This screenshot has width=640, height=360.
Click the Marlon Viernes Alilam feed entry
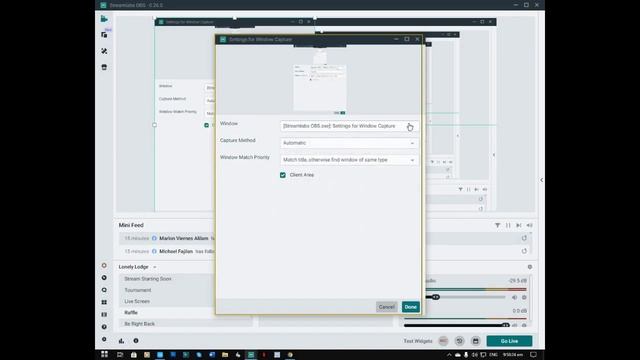click(167, 238)
